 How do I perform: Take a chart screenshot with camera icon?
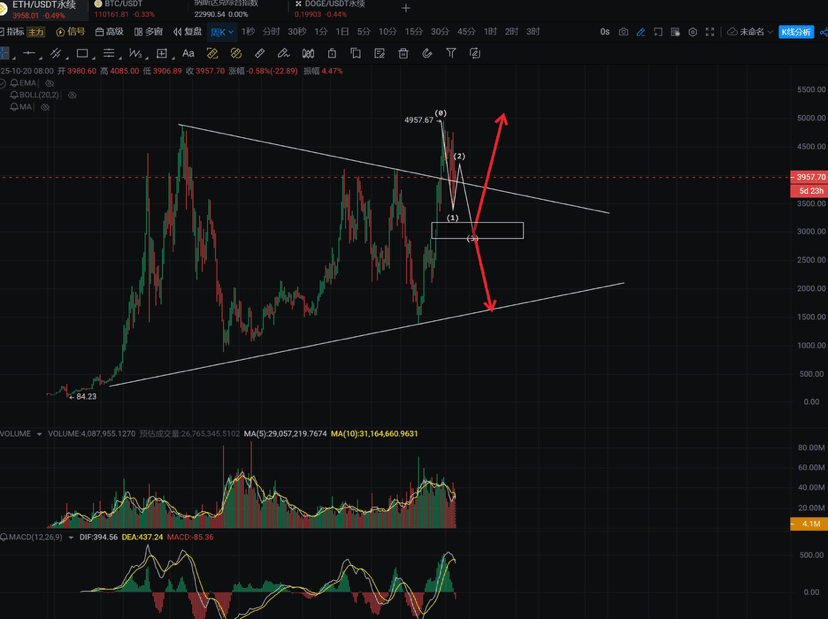tap(624, 32)
